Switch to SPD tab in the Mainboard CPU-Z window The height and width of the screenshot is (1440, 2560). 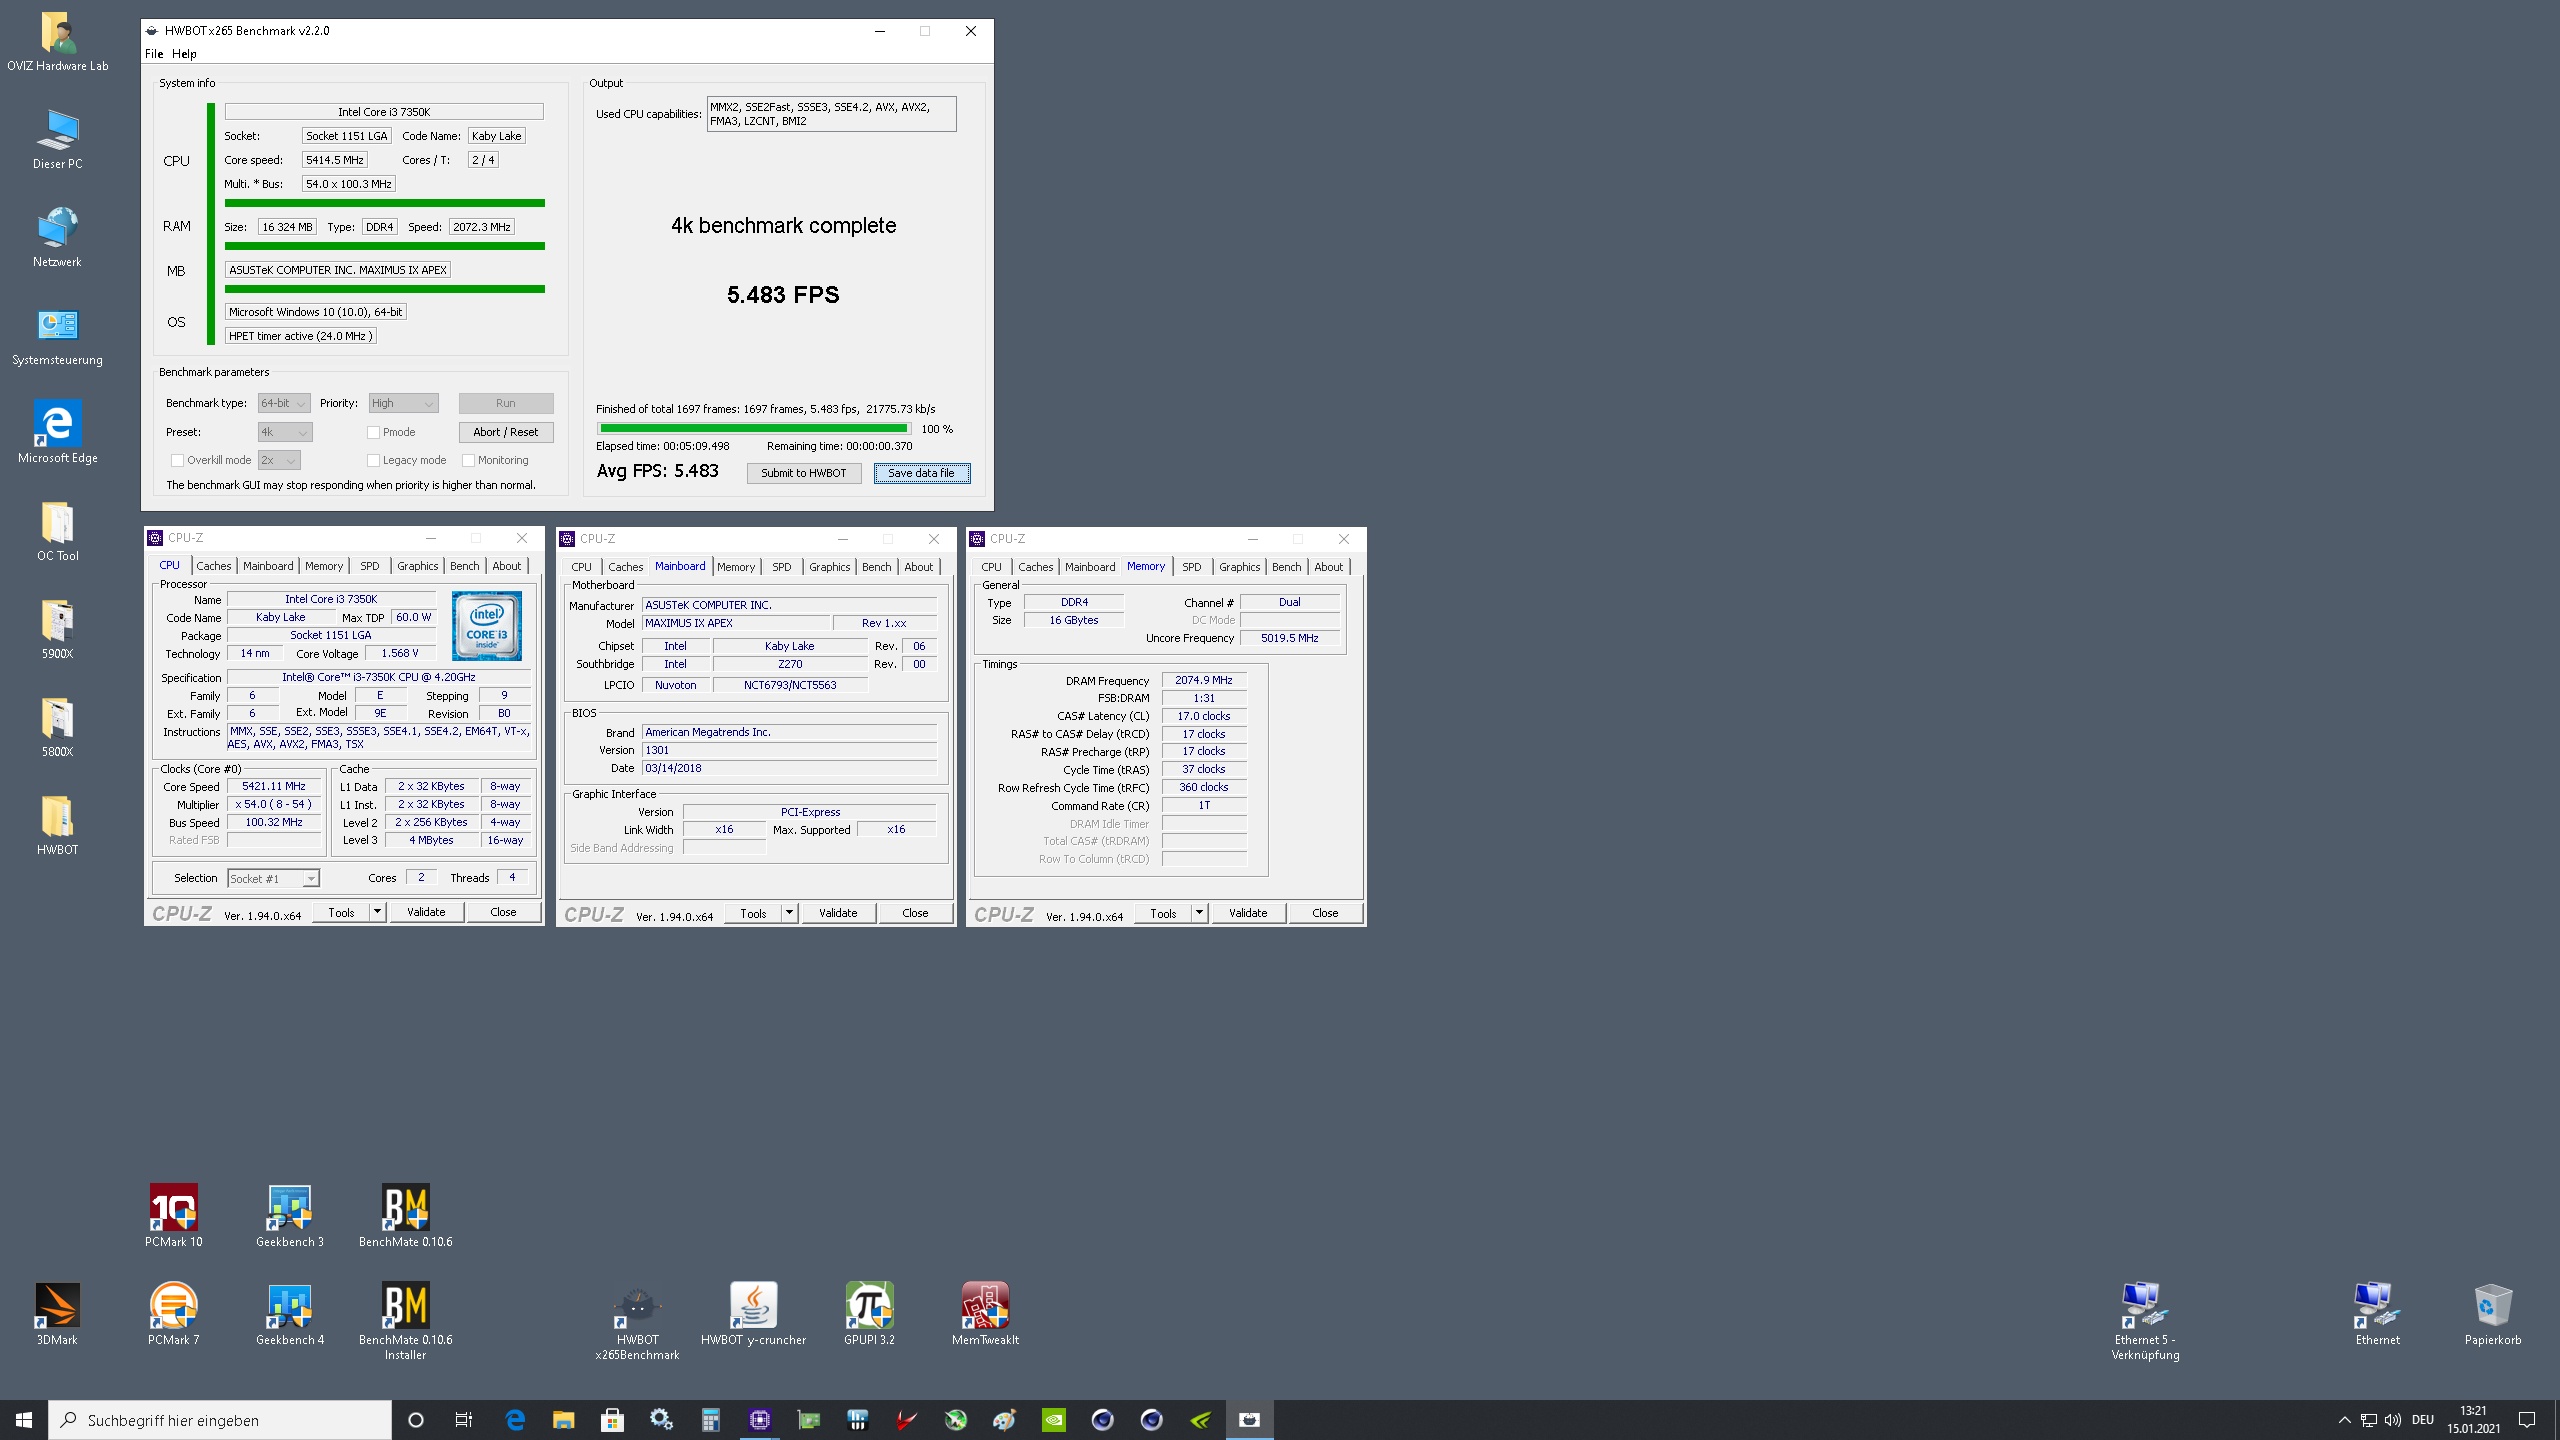pos(782,567)
